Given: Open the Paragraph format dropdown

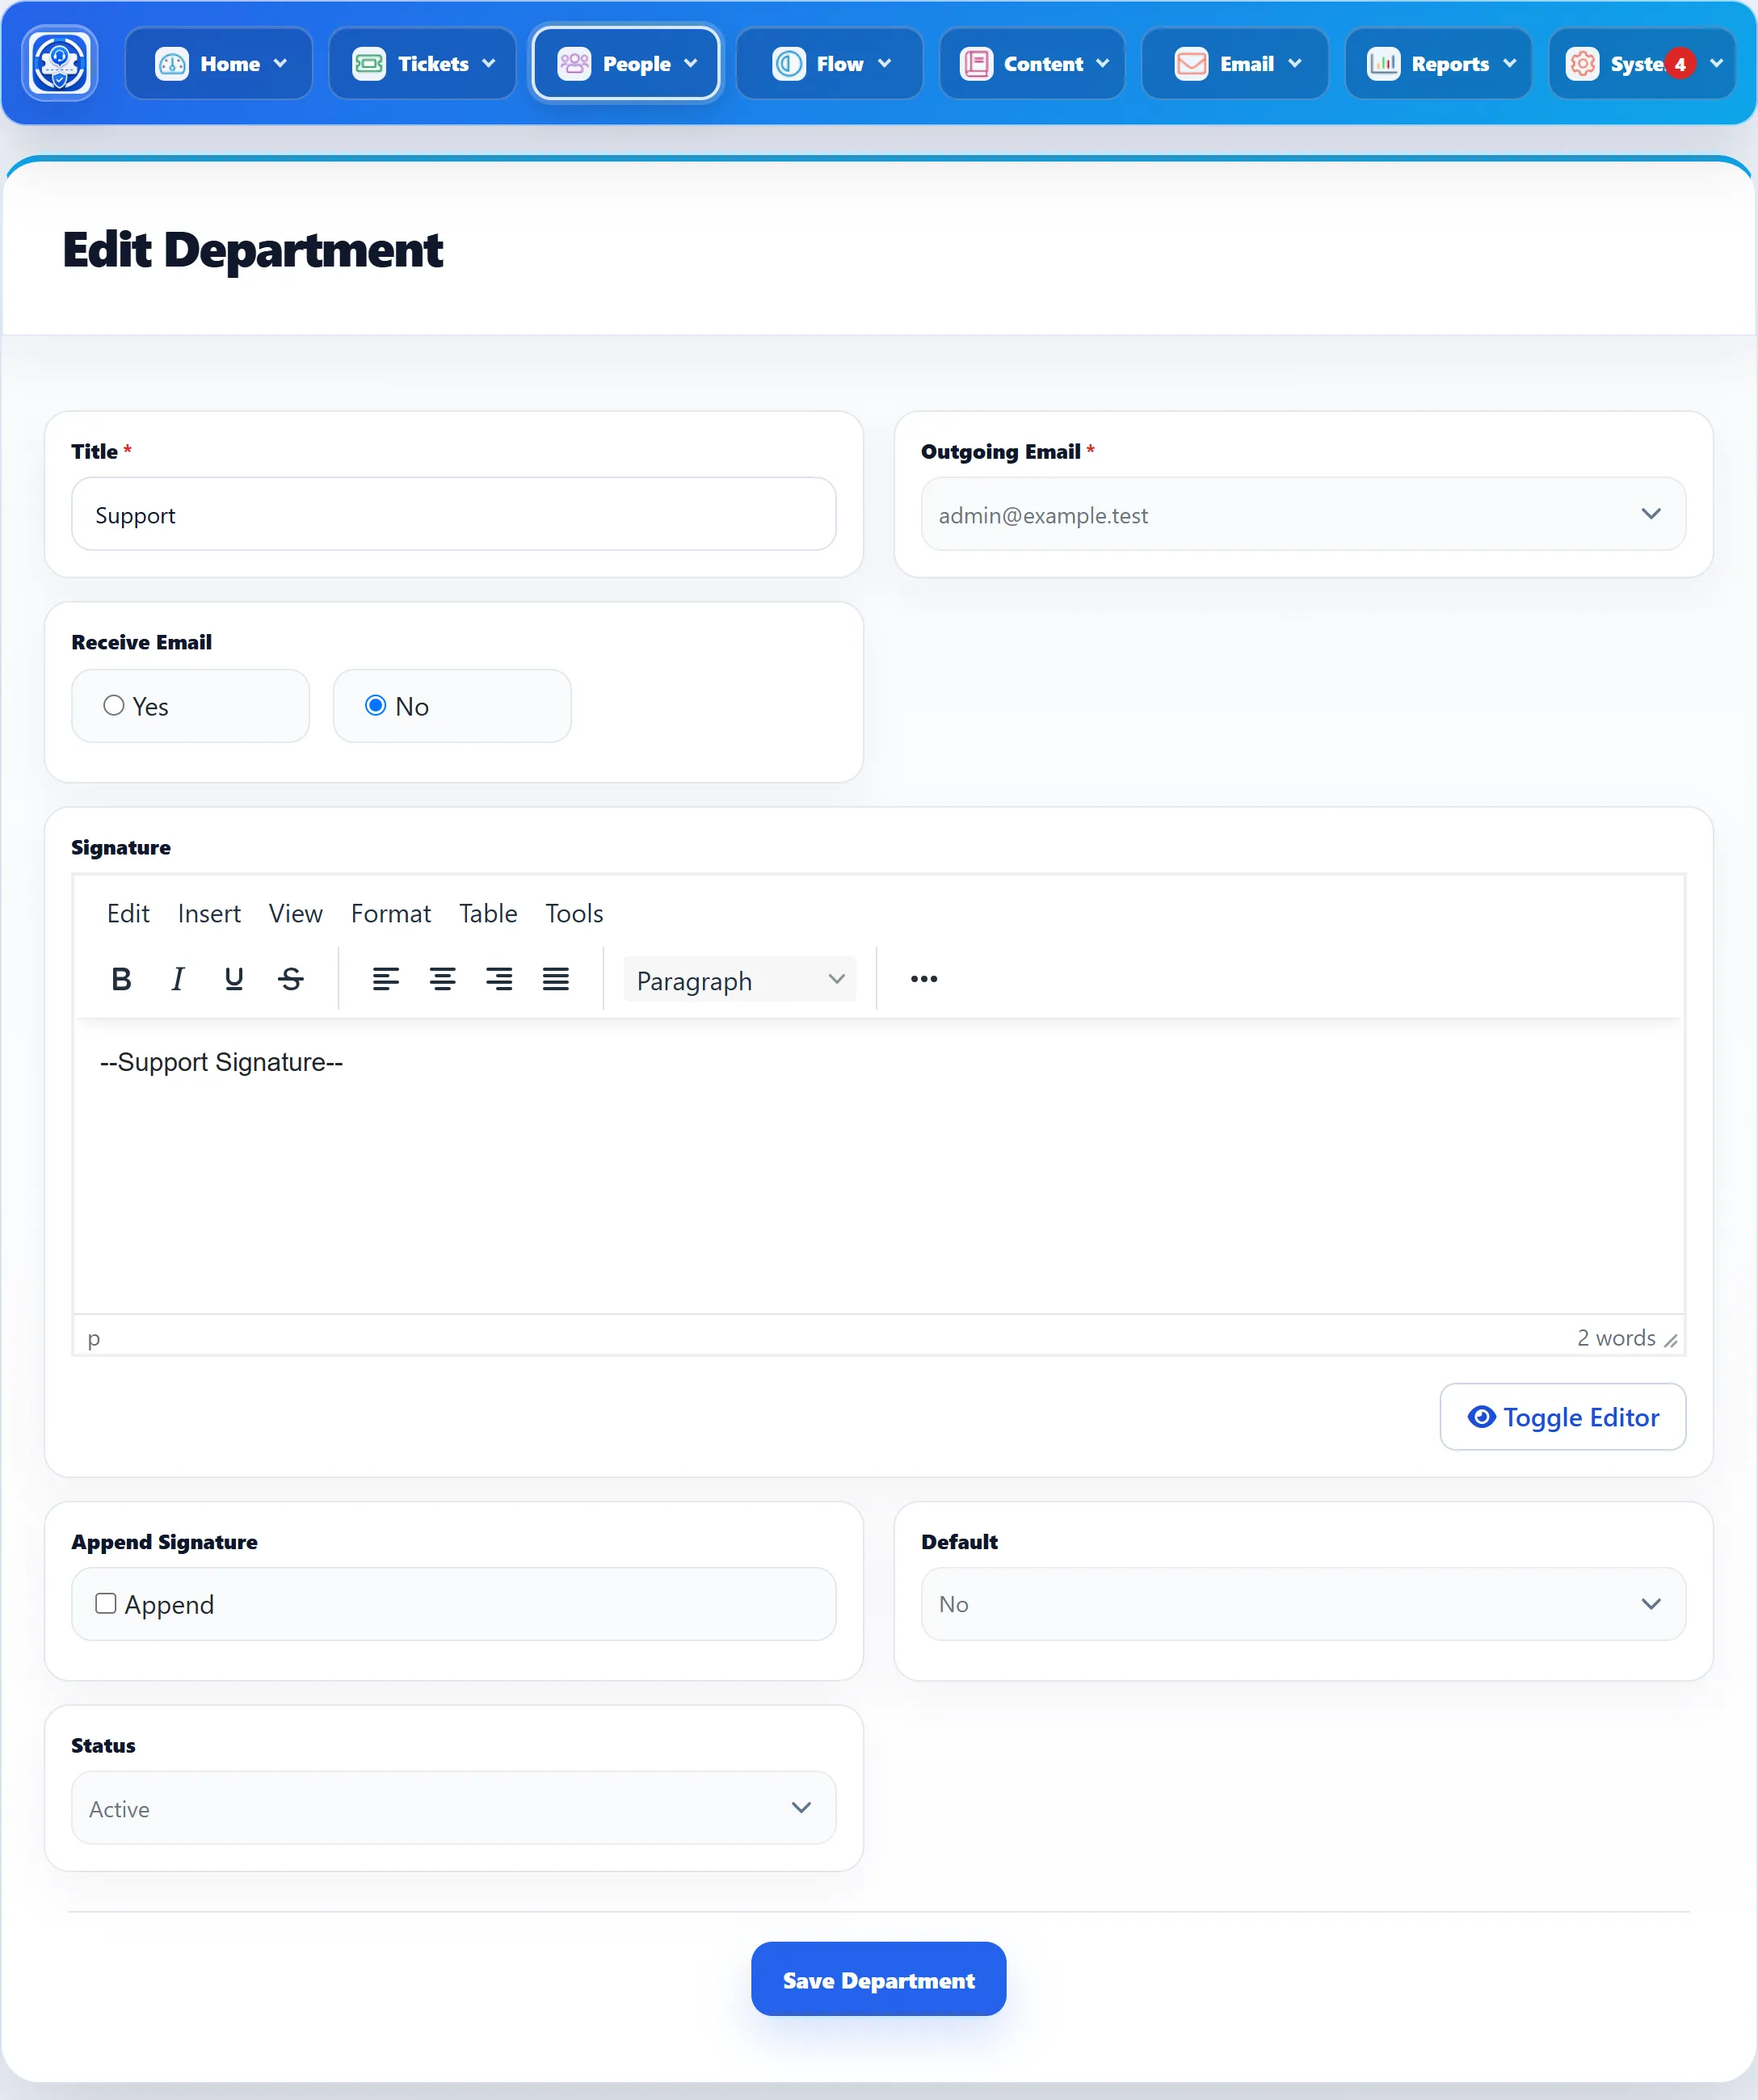Looking at the screenshot, I should pos(740,980).
